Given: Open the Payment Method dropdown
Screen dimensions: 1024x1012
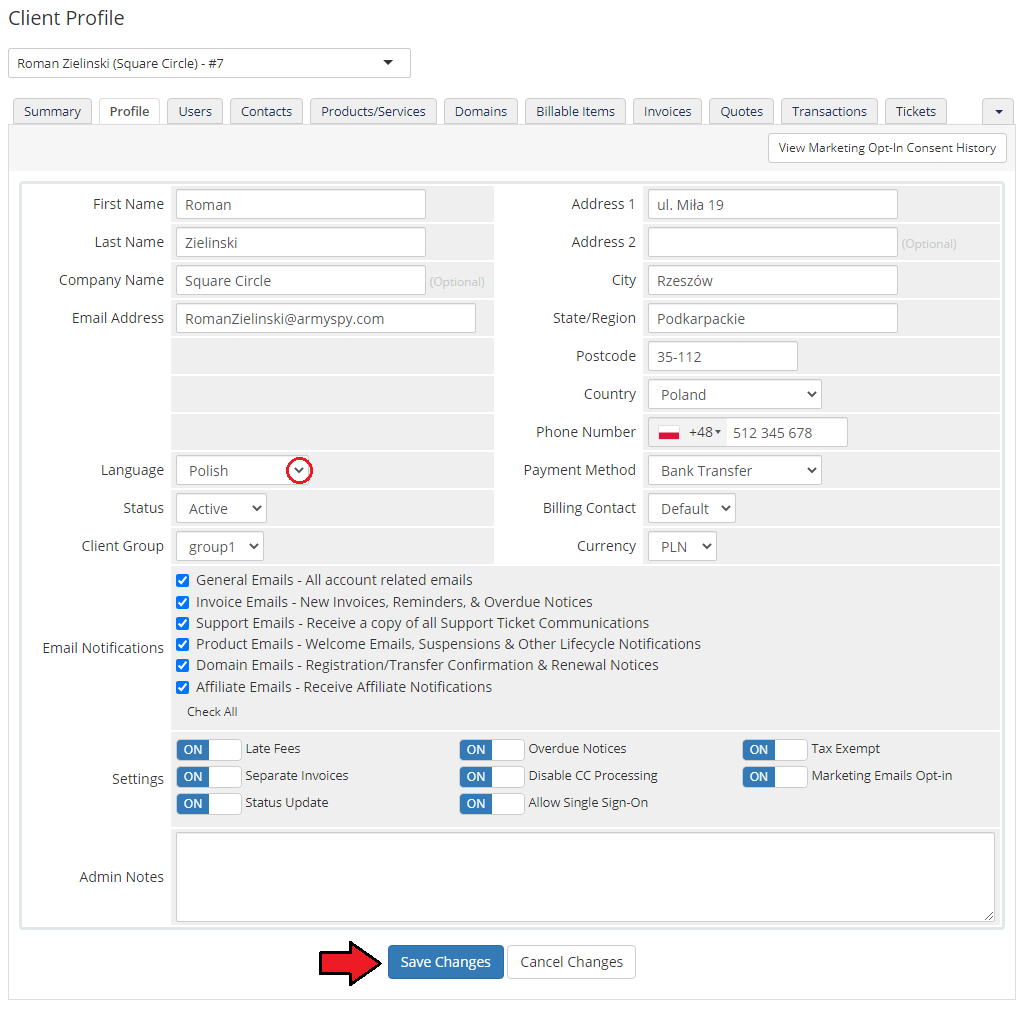Looking at the screenshot, I should [x=735, y=470].
